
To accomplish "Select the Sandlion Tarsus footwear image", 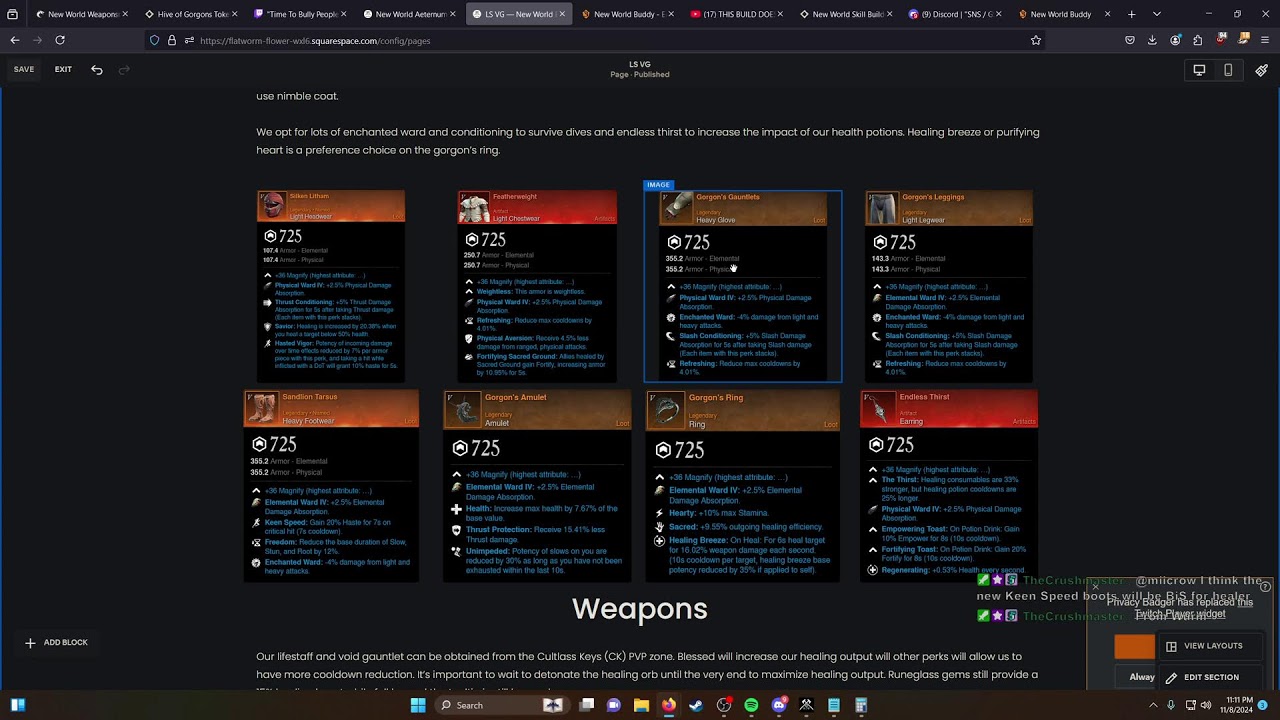I will 331,486.
